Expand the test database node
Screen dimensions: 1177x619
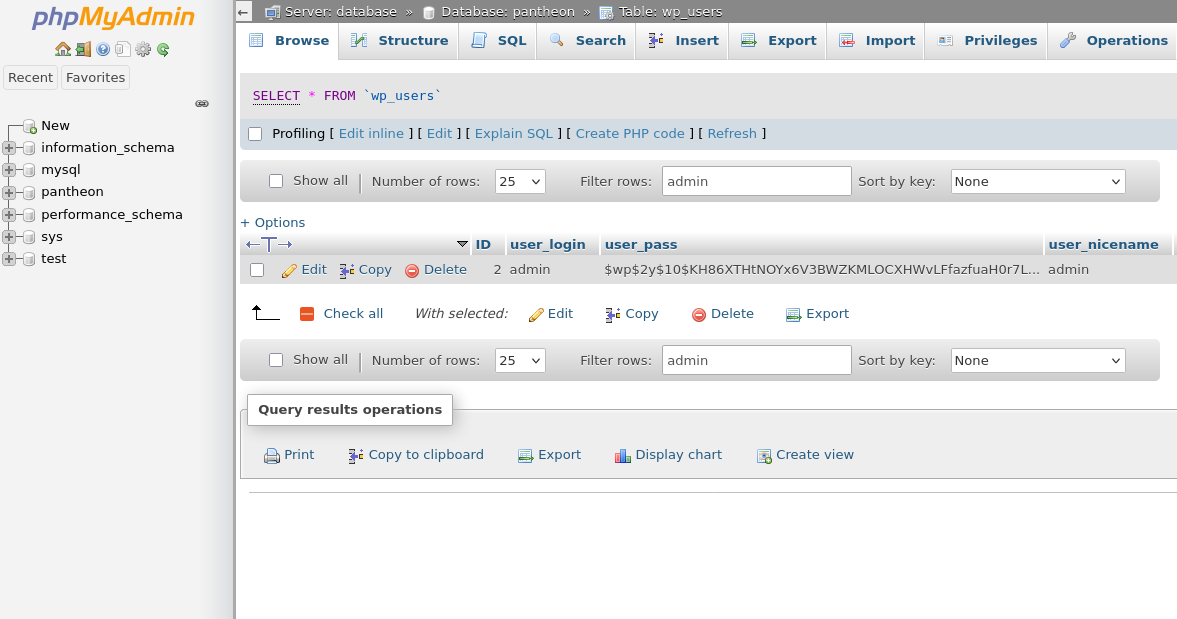click(x=9, y=260)
